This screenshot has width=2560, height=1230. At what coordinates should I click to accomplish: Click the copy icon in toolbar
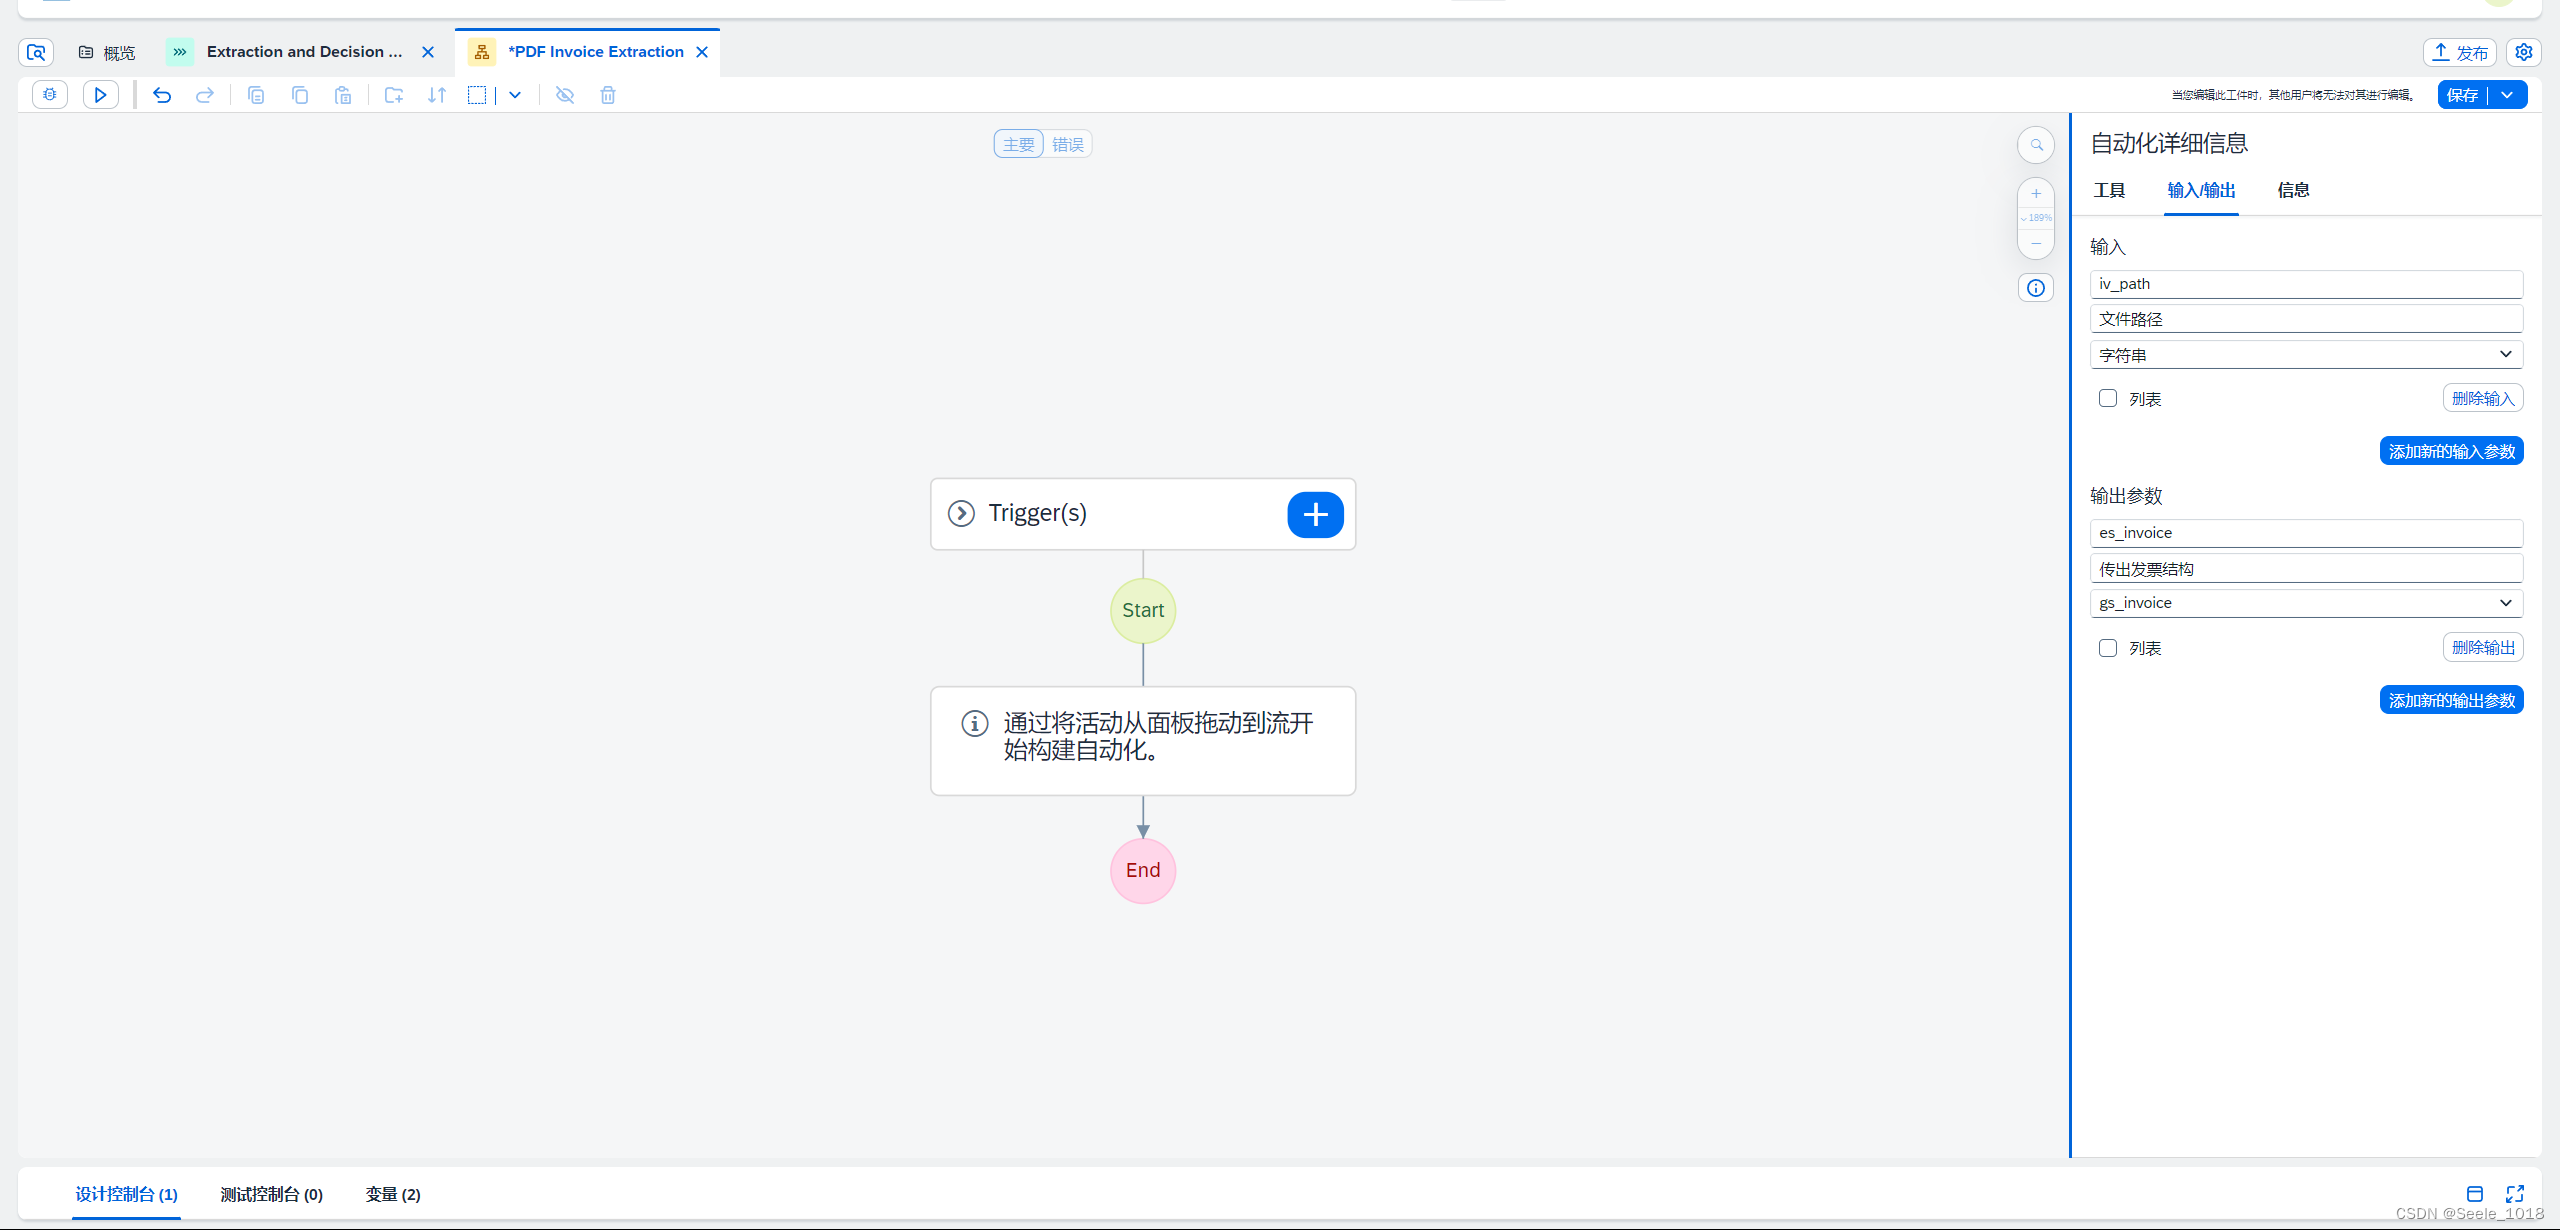256,95
